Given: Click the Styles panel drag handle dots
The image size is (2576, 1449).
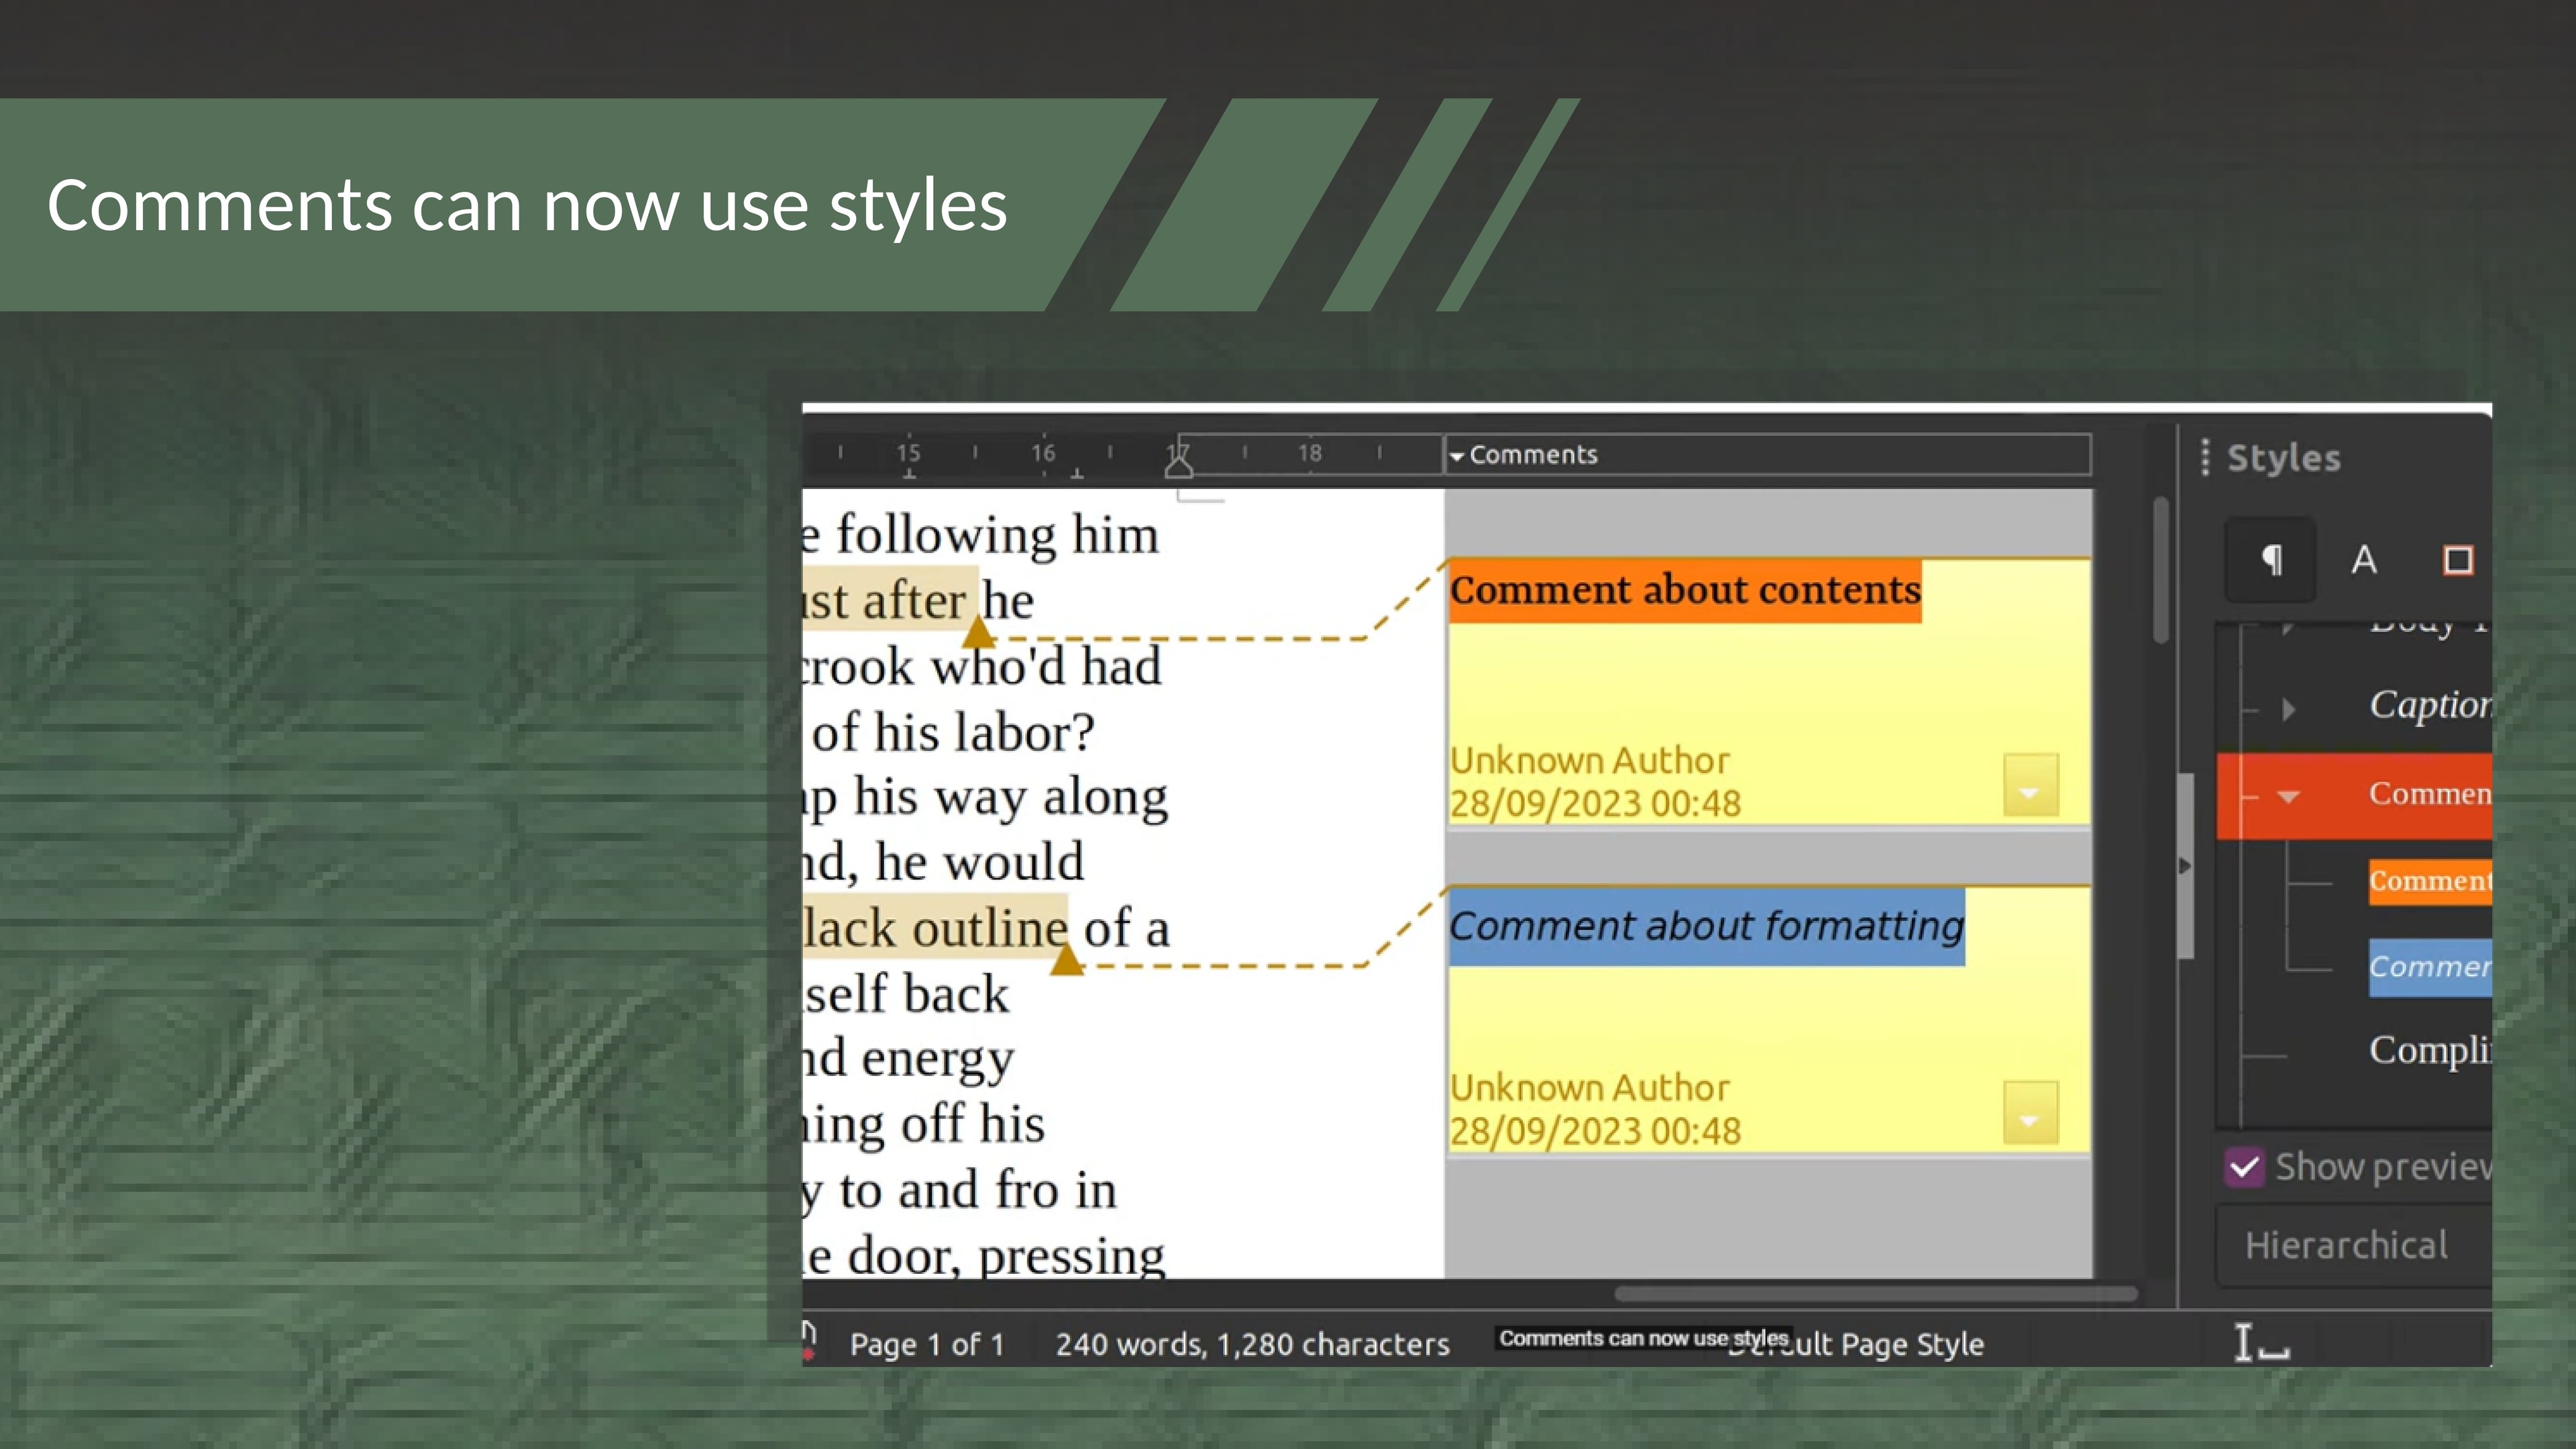Looking at the screenshot, I should [x=2205, y=457].
